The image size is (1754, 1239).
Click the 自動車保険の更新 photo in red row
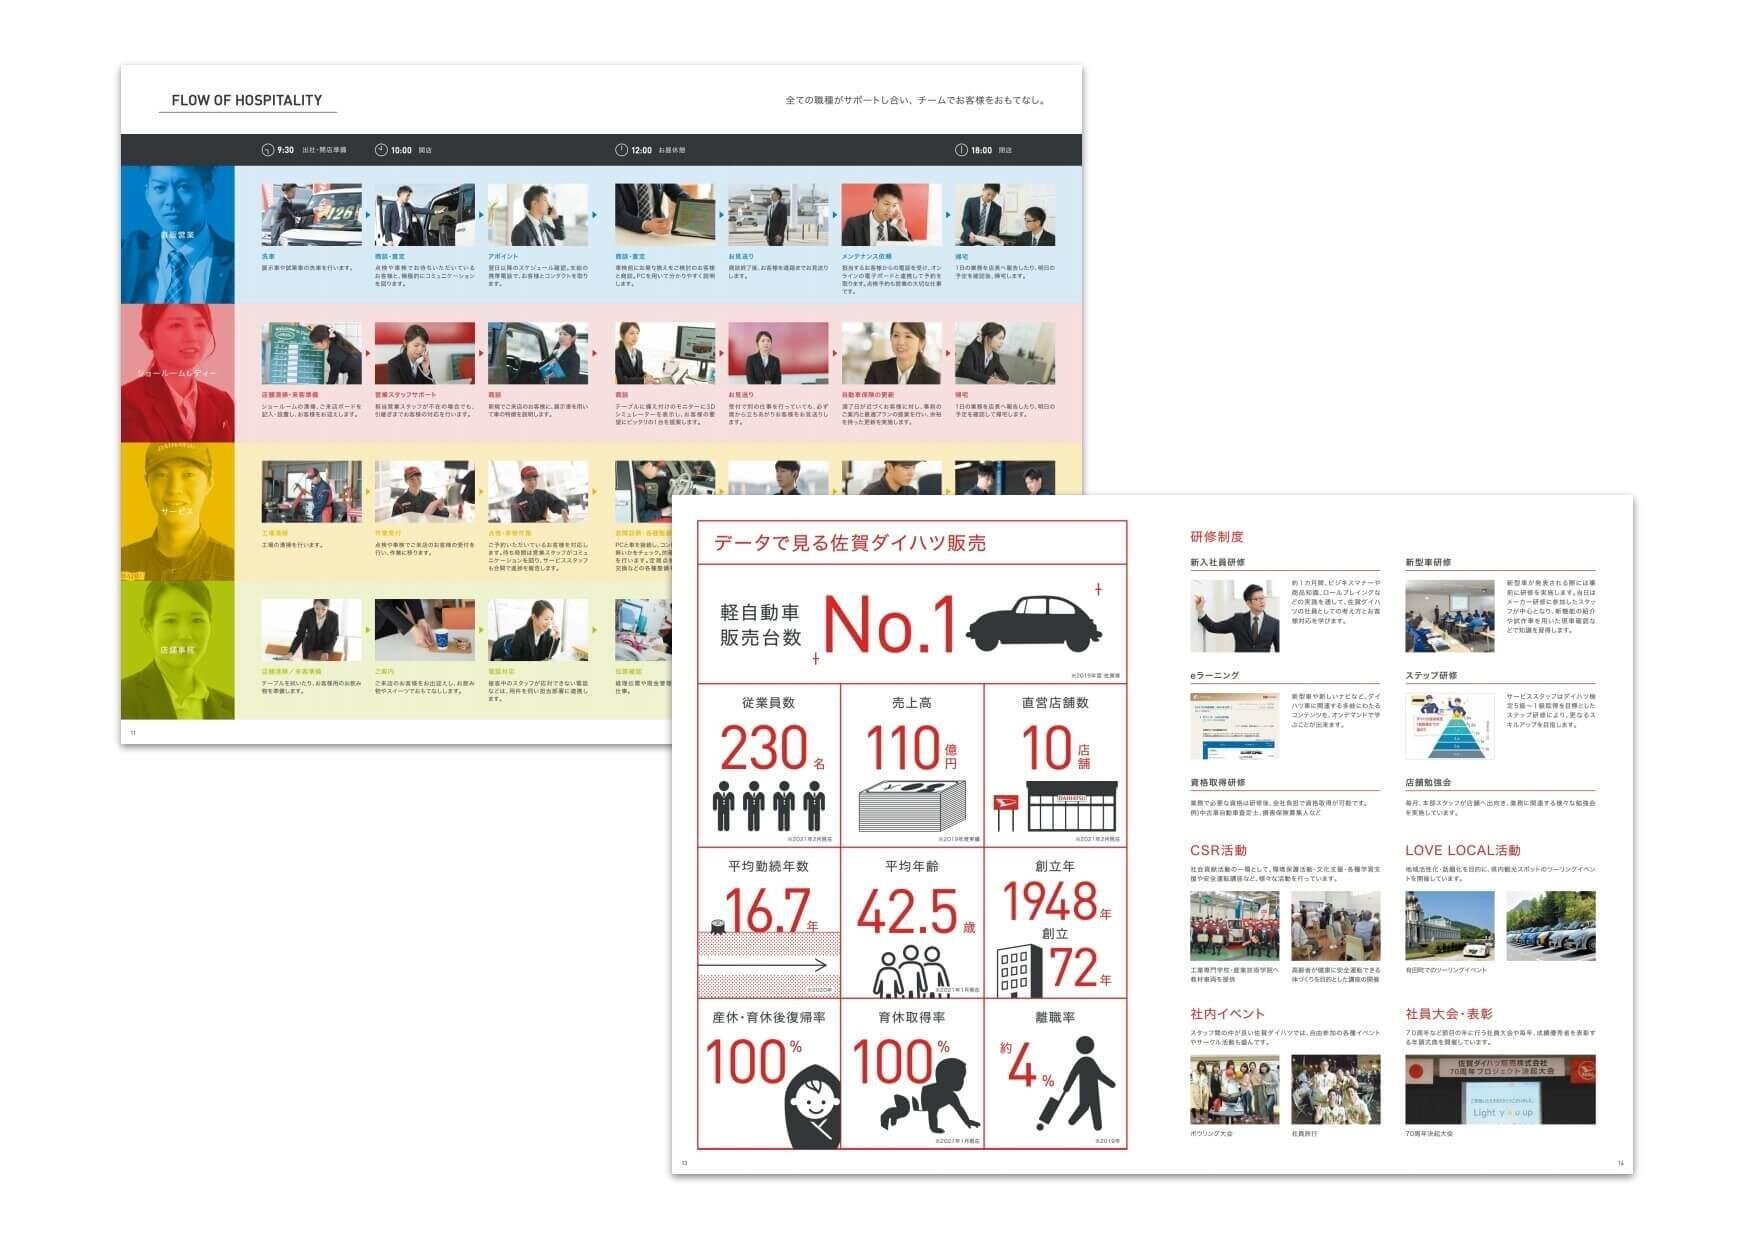[891, 353]
